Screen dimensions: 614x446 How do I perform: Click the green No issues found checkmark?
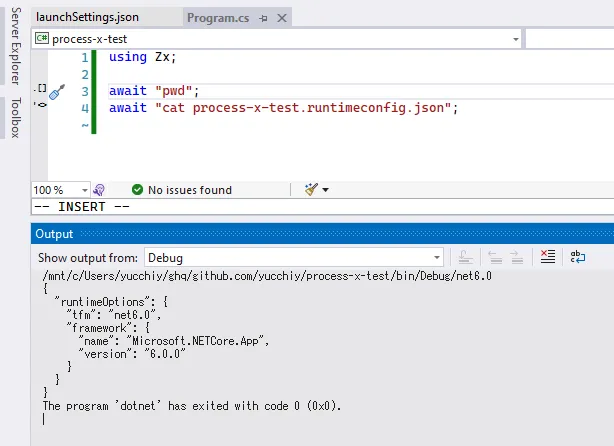137,189
